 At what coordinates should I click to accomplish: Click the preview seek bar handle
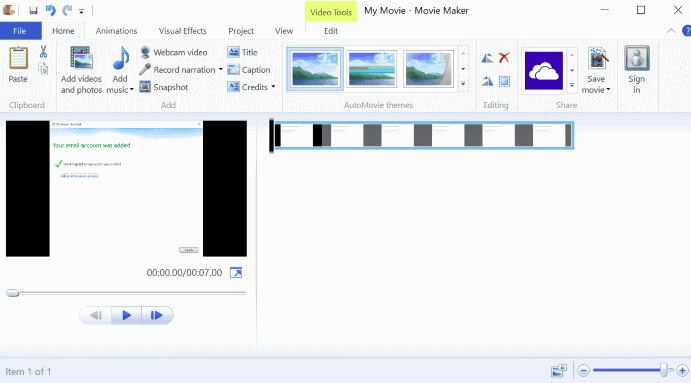[x=13, y=293]
